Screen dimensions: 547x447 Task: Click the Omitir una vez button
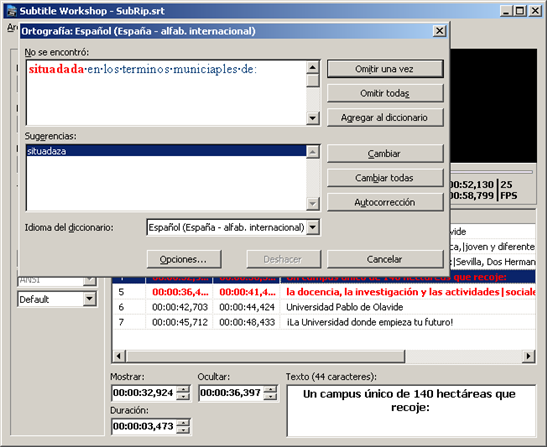[385, 69]
